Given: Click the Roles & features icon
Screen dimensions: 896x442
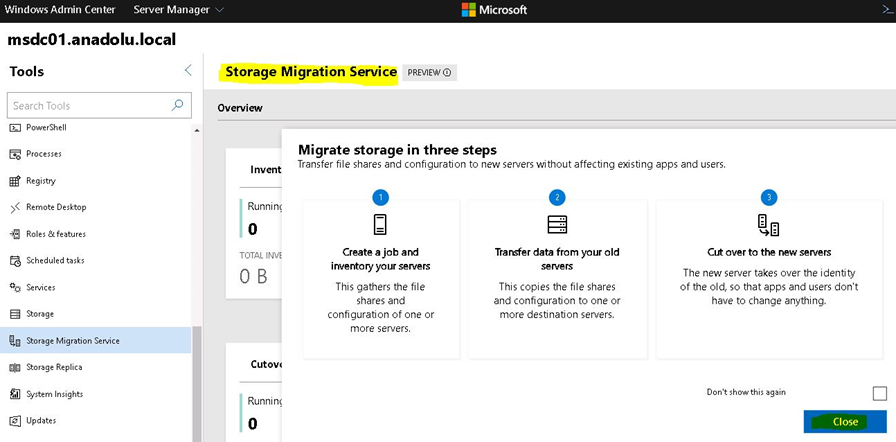Looking at the screenshot, I should pos(15,234).
